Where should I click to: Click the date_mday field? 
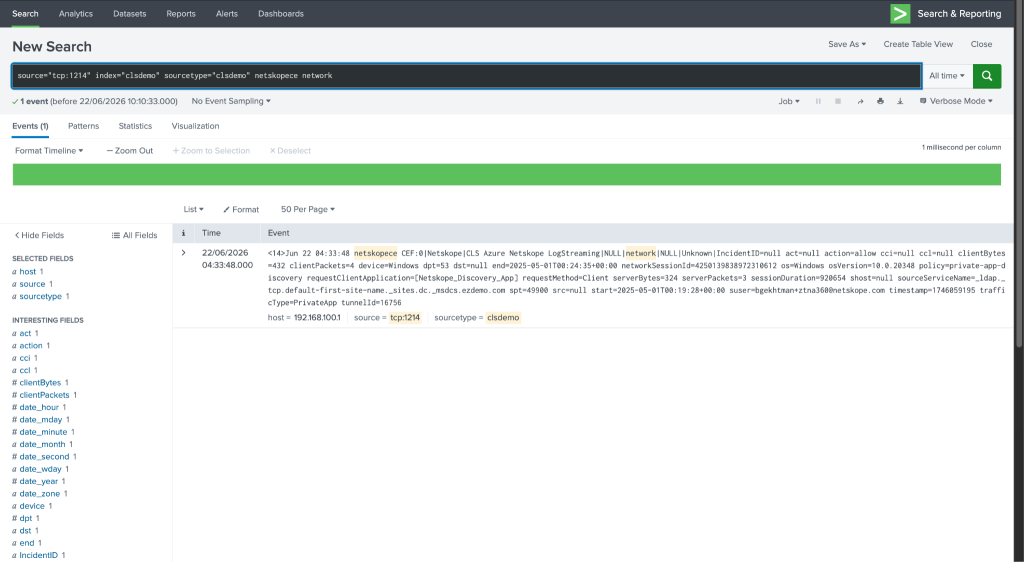40,420
